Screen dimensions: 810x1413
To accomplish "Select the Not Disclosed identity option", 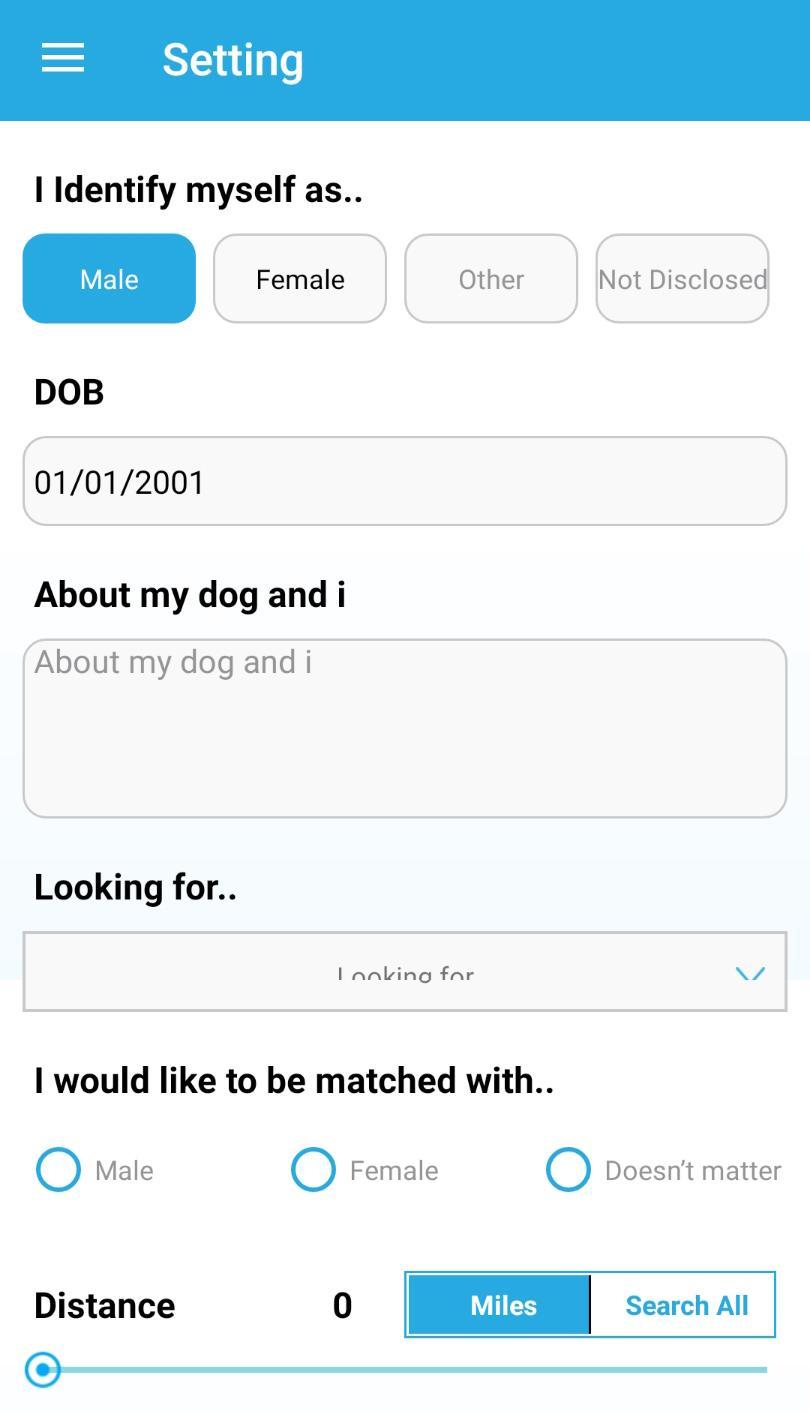I will click(x=682, y=279).
